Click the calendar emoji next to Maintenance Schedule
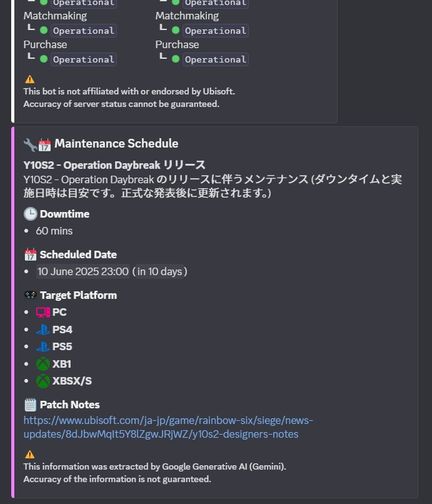This screenshot has height=504, width=432. pyautogui.click(x=45, y=145)
